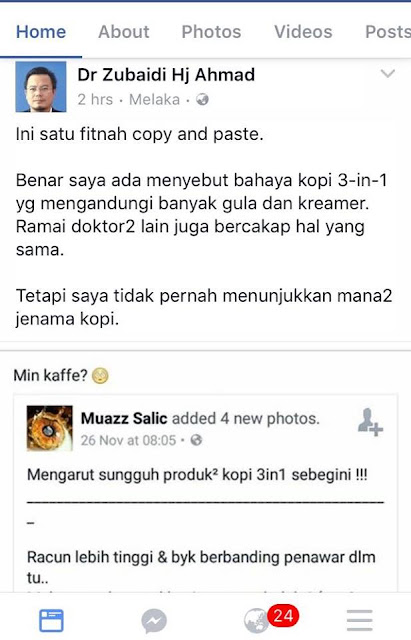411x640 pixels.
Task: Go to the Posts tab
Action: (388, 32)
